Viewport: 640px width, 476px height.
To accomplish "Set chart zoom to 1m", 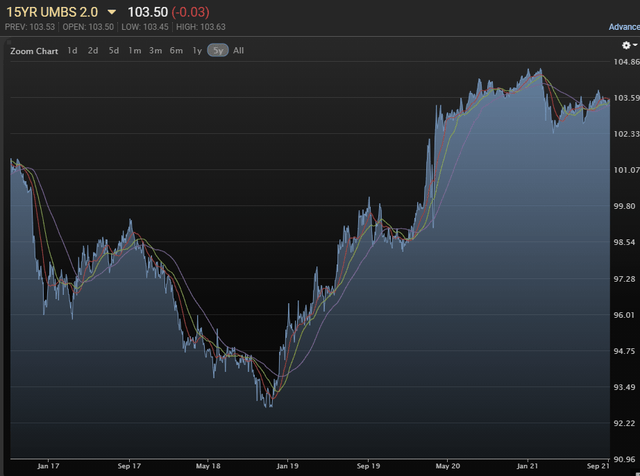I will [x=135, y=51].
